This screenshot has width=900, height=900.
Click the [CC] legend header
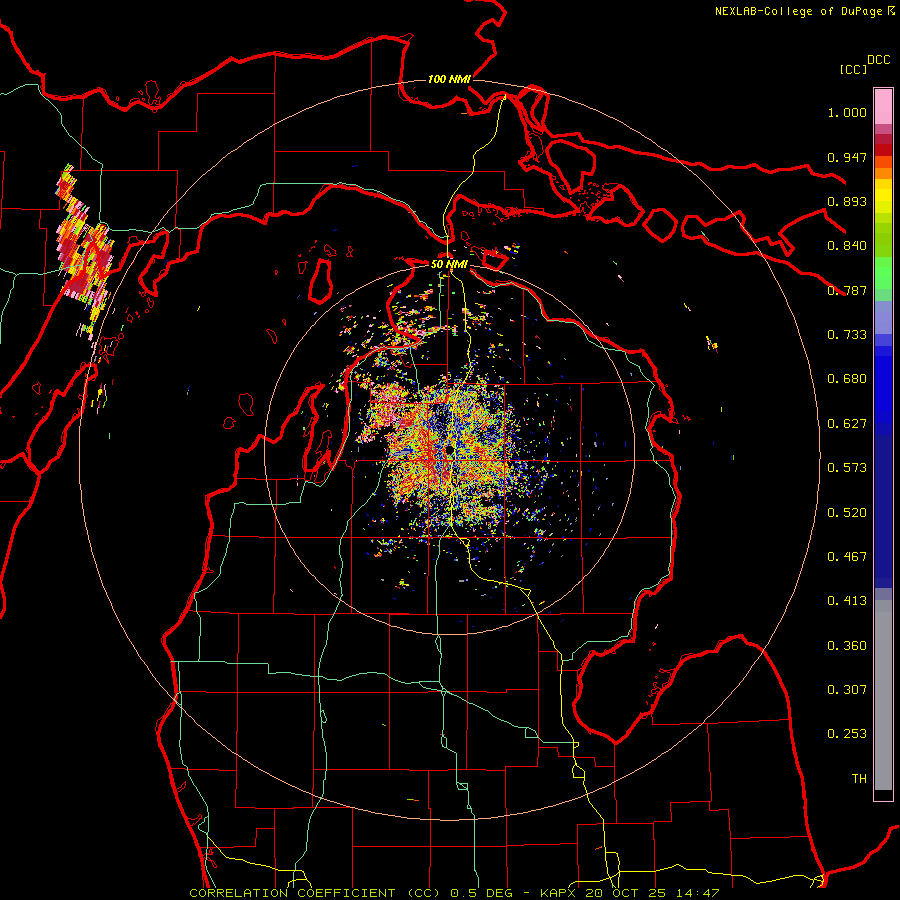point(854,69)
